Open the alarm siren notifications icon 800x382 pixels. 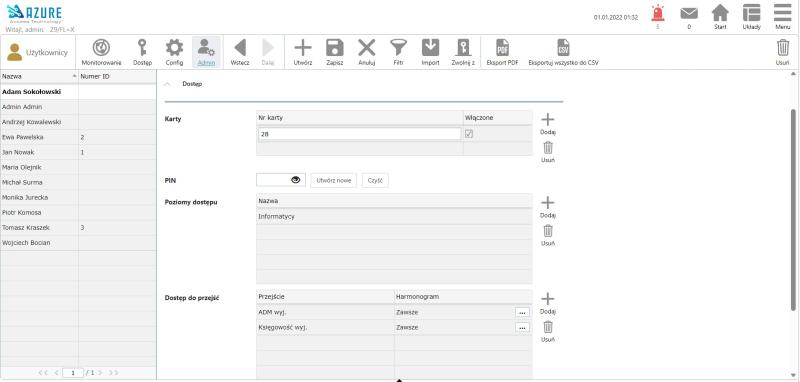pos(658,13)
